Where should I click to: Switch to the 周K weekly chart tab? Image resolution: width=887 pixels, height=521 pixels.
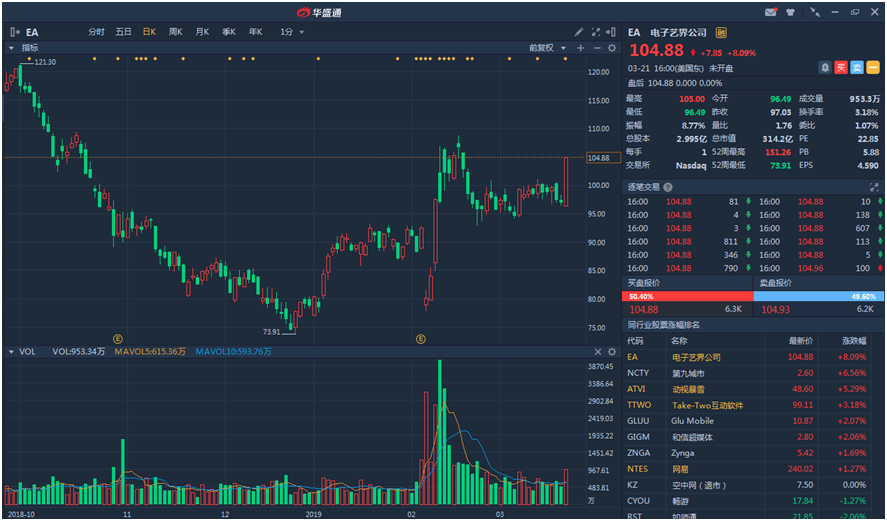(x=175, y=32)
